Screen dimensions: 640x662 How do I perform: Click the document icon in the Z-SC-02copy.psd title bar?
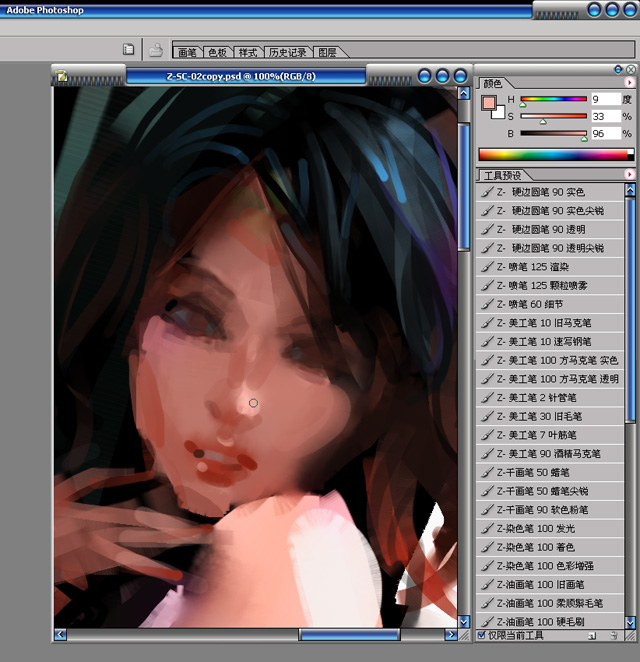pyautogui.click(x=62, y=76)
